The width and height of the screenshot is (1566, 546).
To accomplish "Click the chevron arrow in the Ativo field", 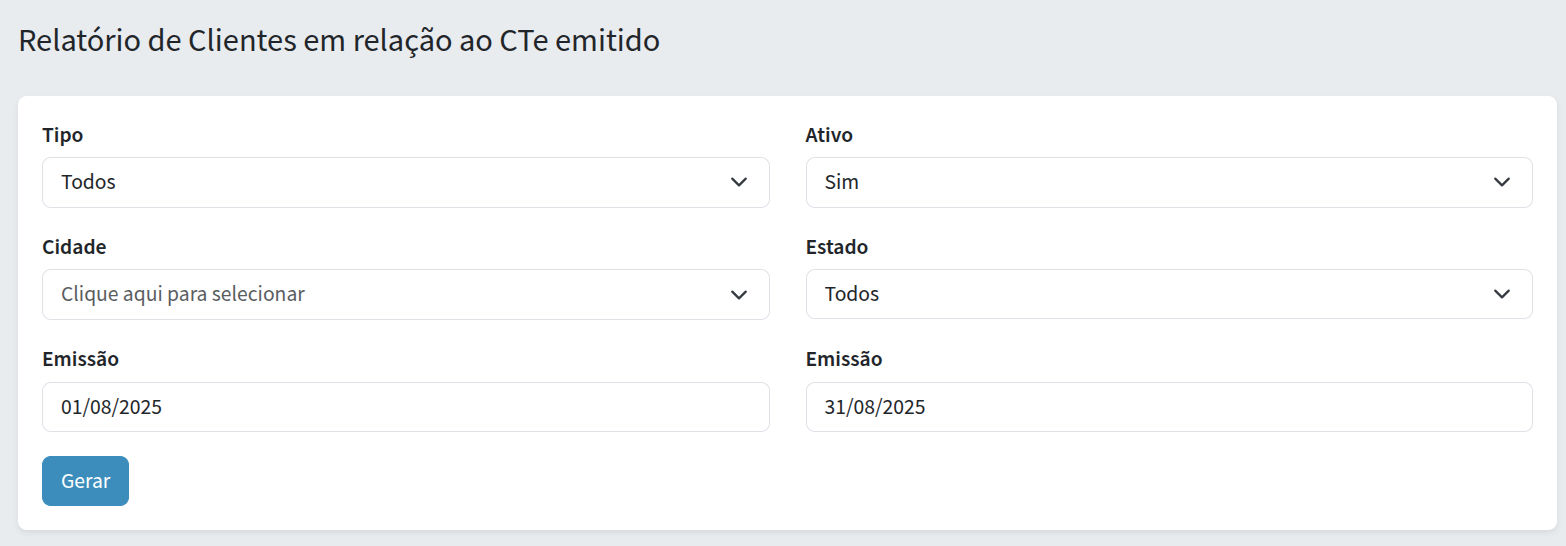I will click(1501, 182).
